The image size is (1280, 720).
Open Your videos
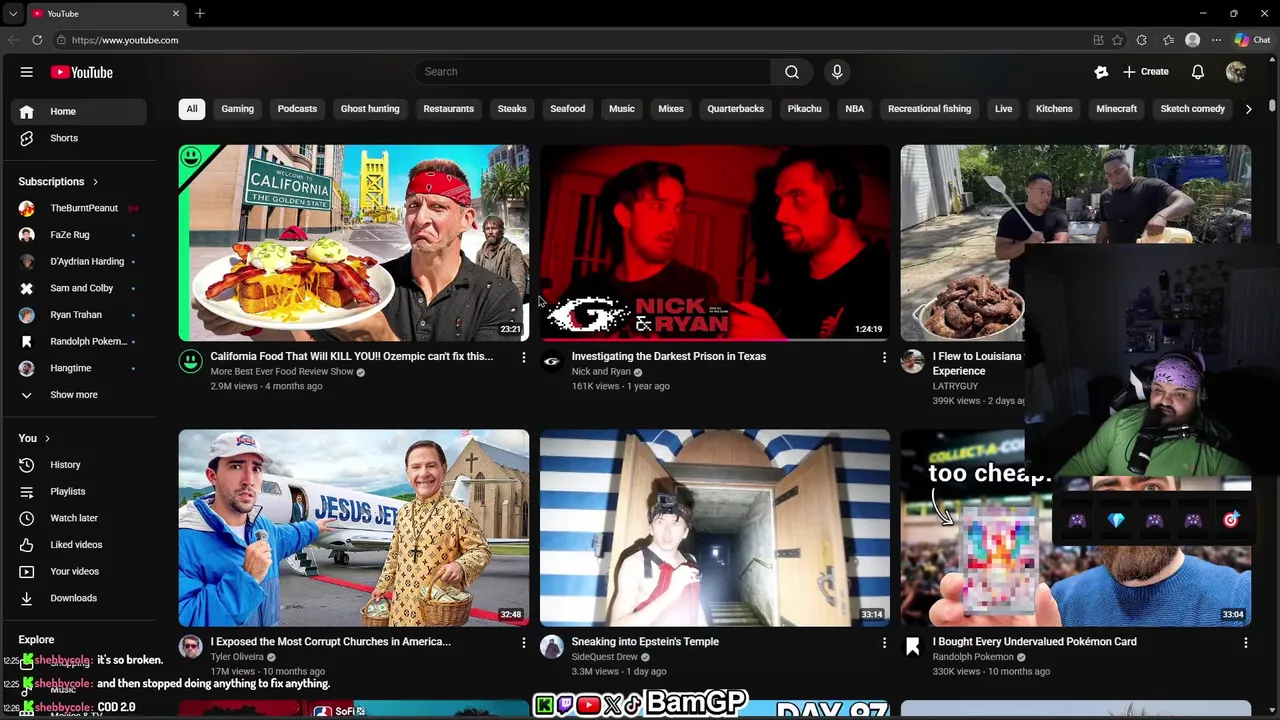78,571
